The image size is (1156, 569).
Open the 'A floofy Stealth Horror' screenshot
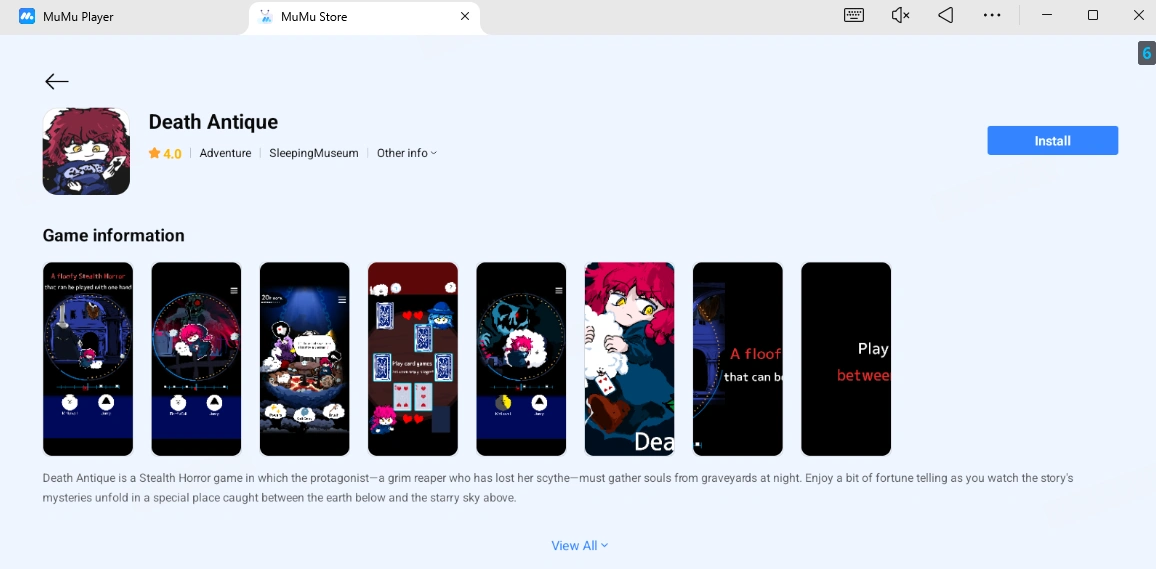click(88, 359)
